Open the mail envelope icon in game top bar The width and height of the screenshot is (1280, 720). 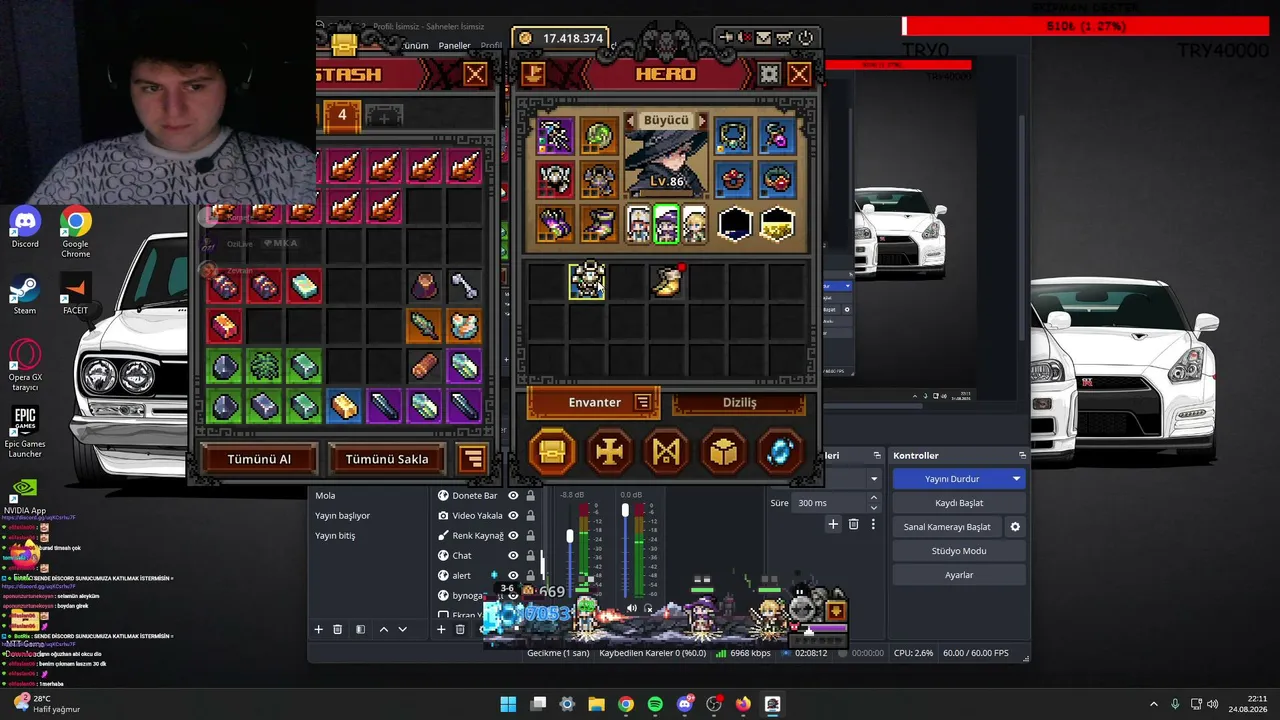[764, 38]
